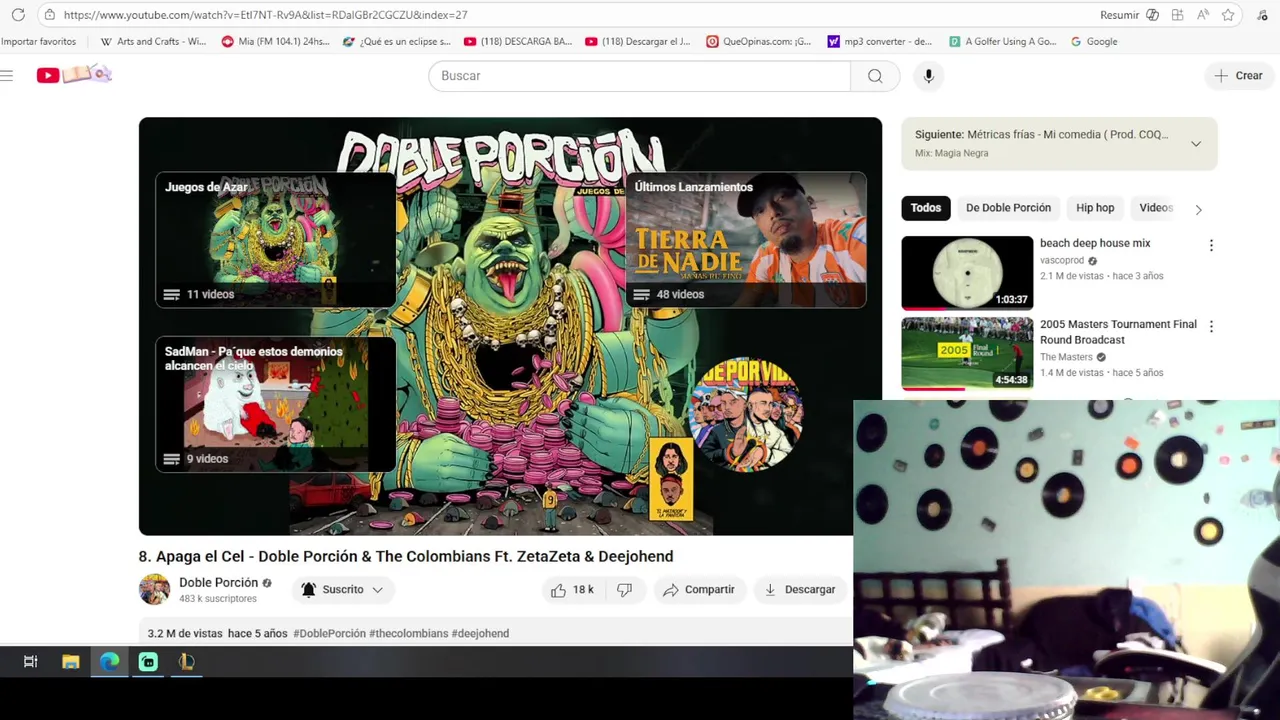Screen dimensions: 1280x720
Task: Select the Videos filter chip
Action: pyautogui.click(x=1156, y=208)
